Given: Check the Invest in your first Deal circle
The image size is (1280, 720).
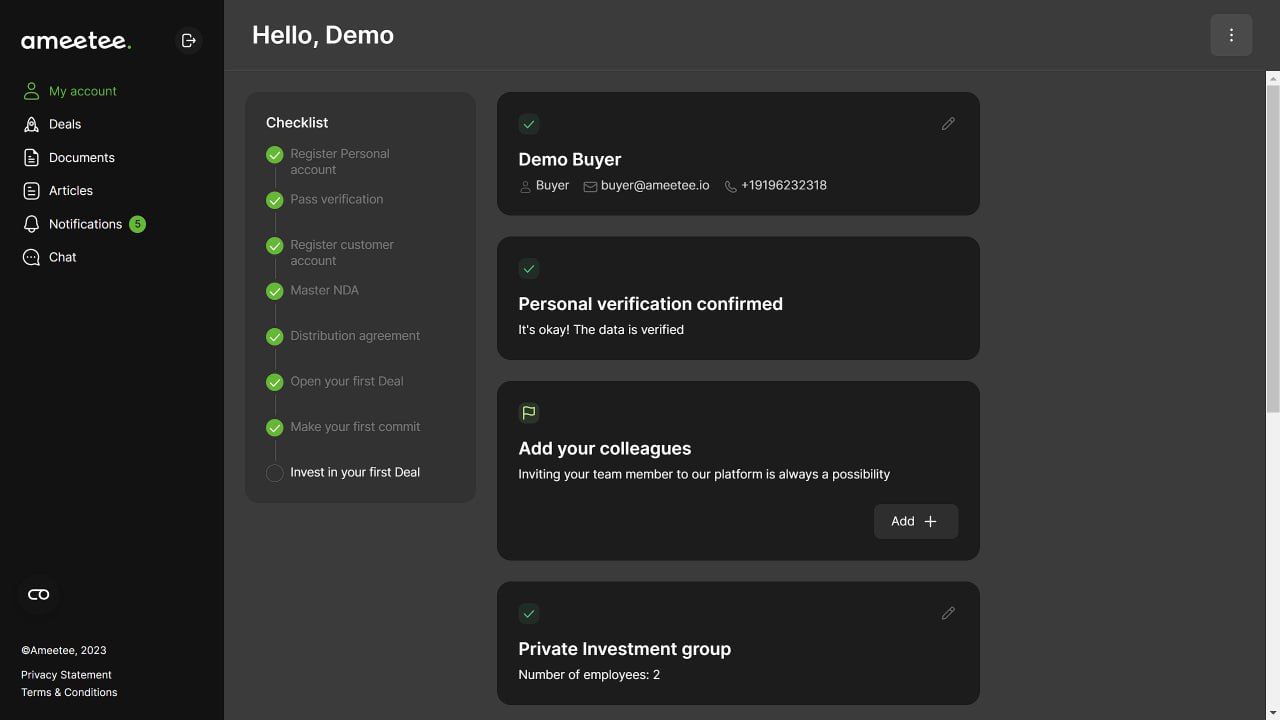Looking at the screenshot, I should [x=274, y=473].
